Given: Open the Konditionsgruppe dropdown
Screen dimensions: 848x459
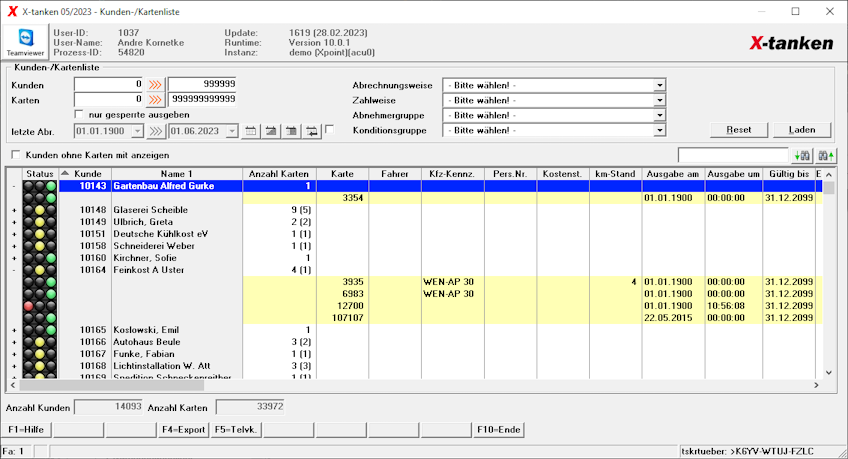Looking at the screenshot, I should [659, 130].
